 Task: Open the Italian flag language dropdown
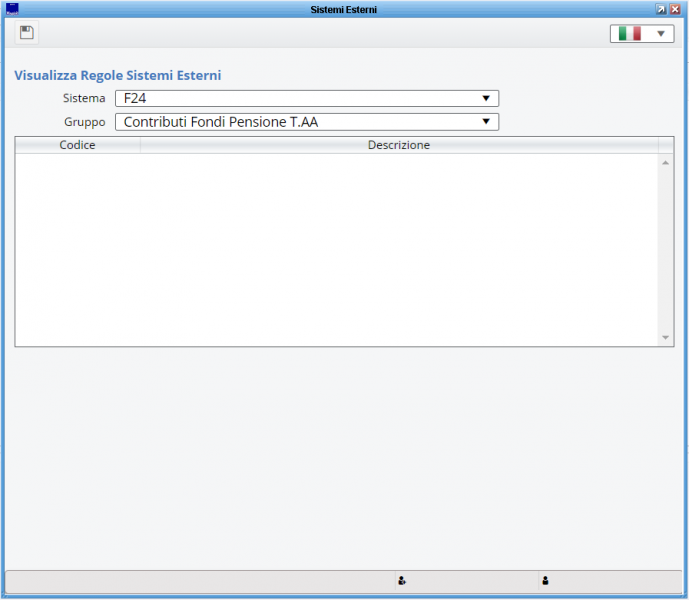[x=642, y=34]
